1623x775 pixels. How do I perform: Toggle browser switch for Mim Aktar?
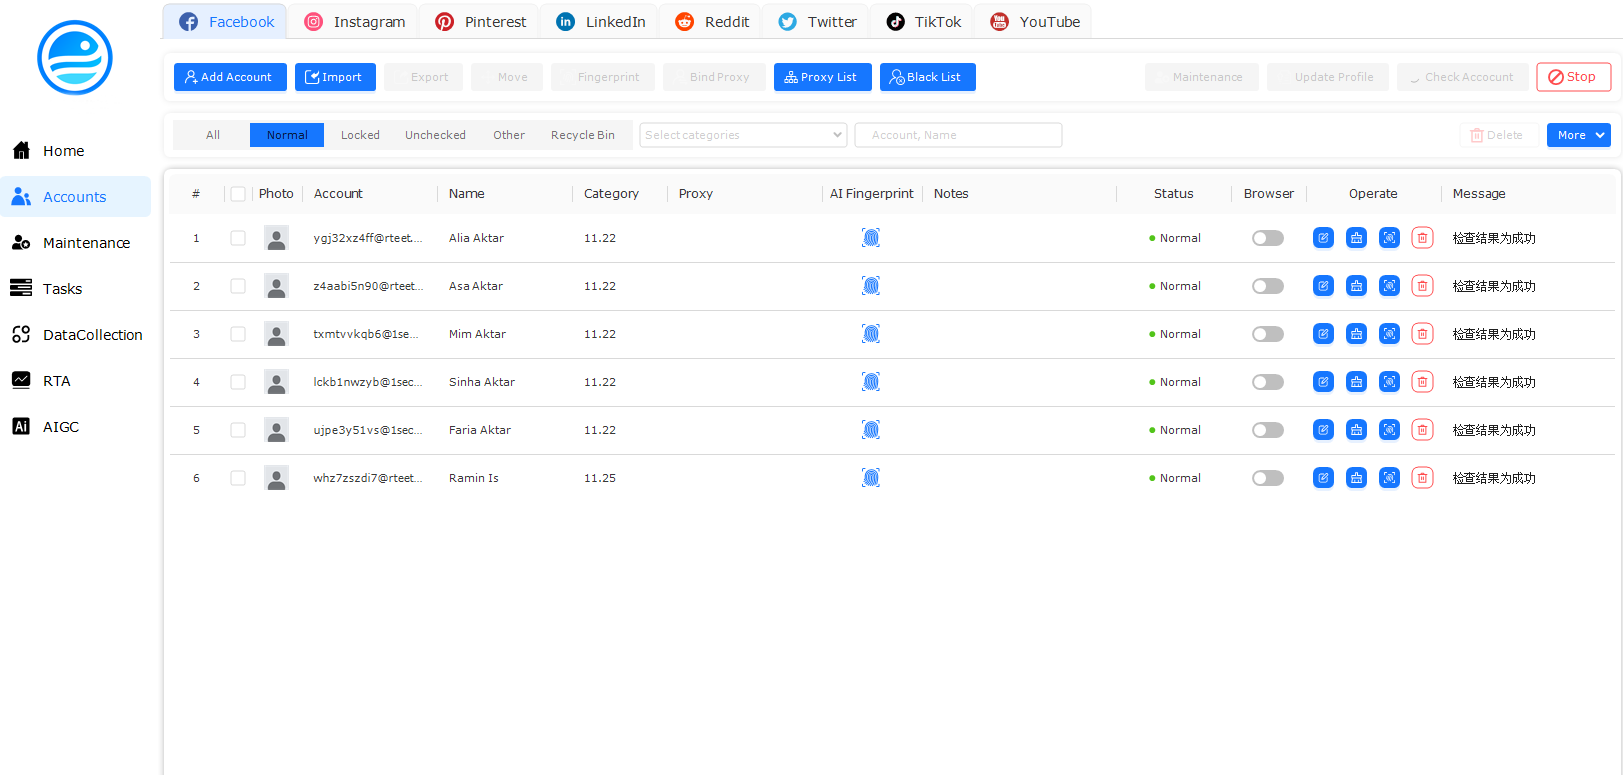point(1268,334)
